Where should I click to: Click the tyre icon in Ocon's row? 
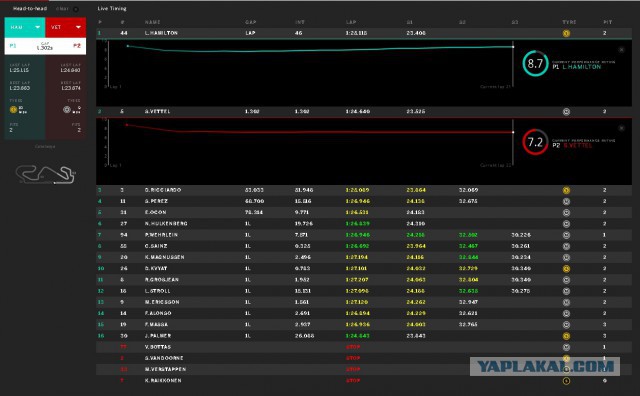point(566,213)
